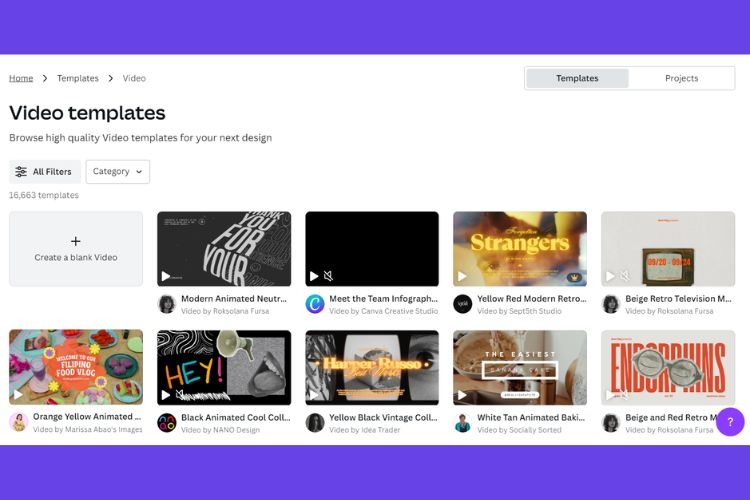Open the HEY! collage video thumbnail
The image size is (750, 500).
tap(224, 367)
